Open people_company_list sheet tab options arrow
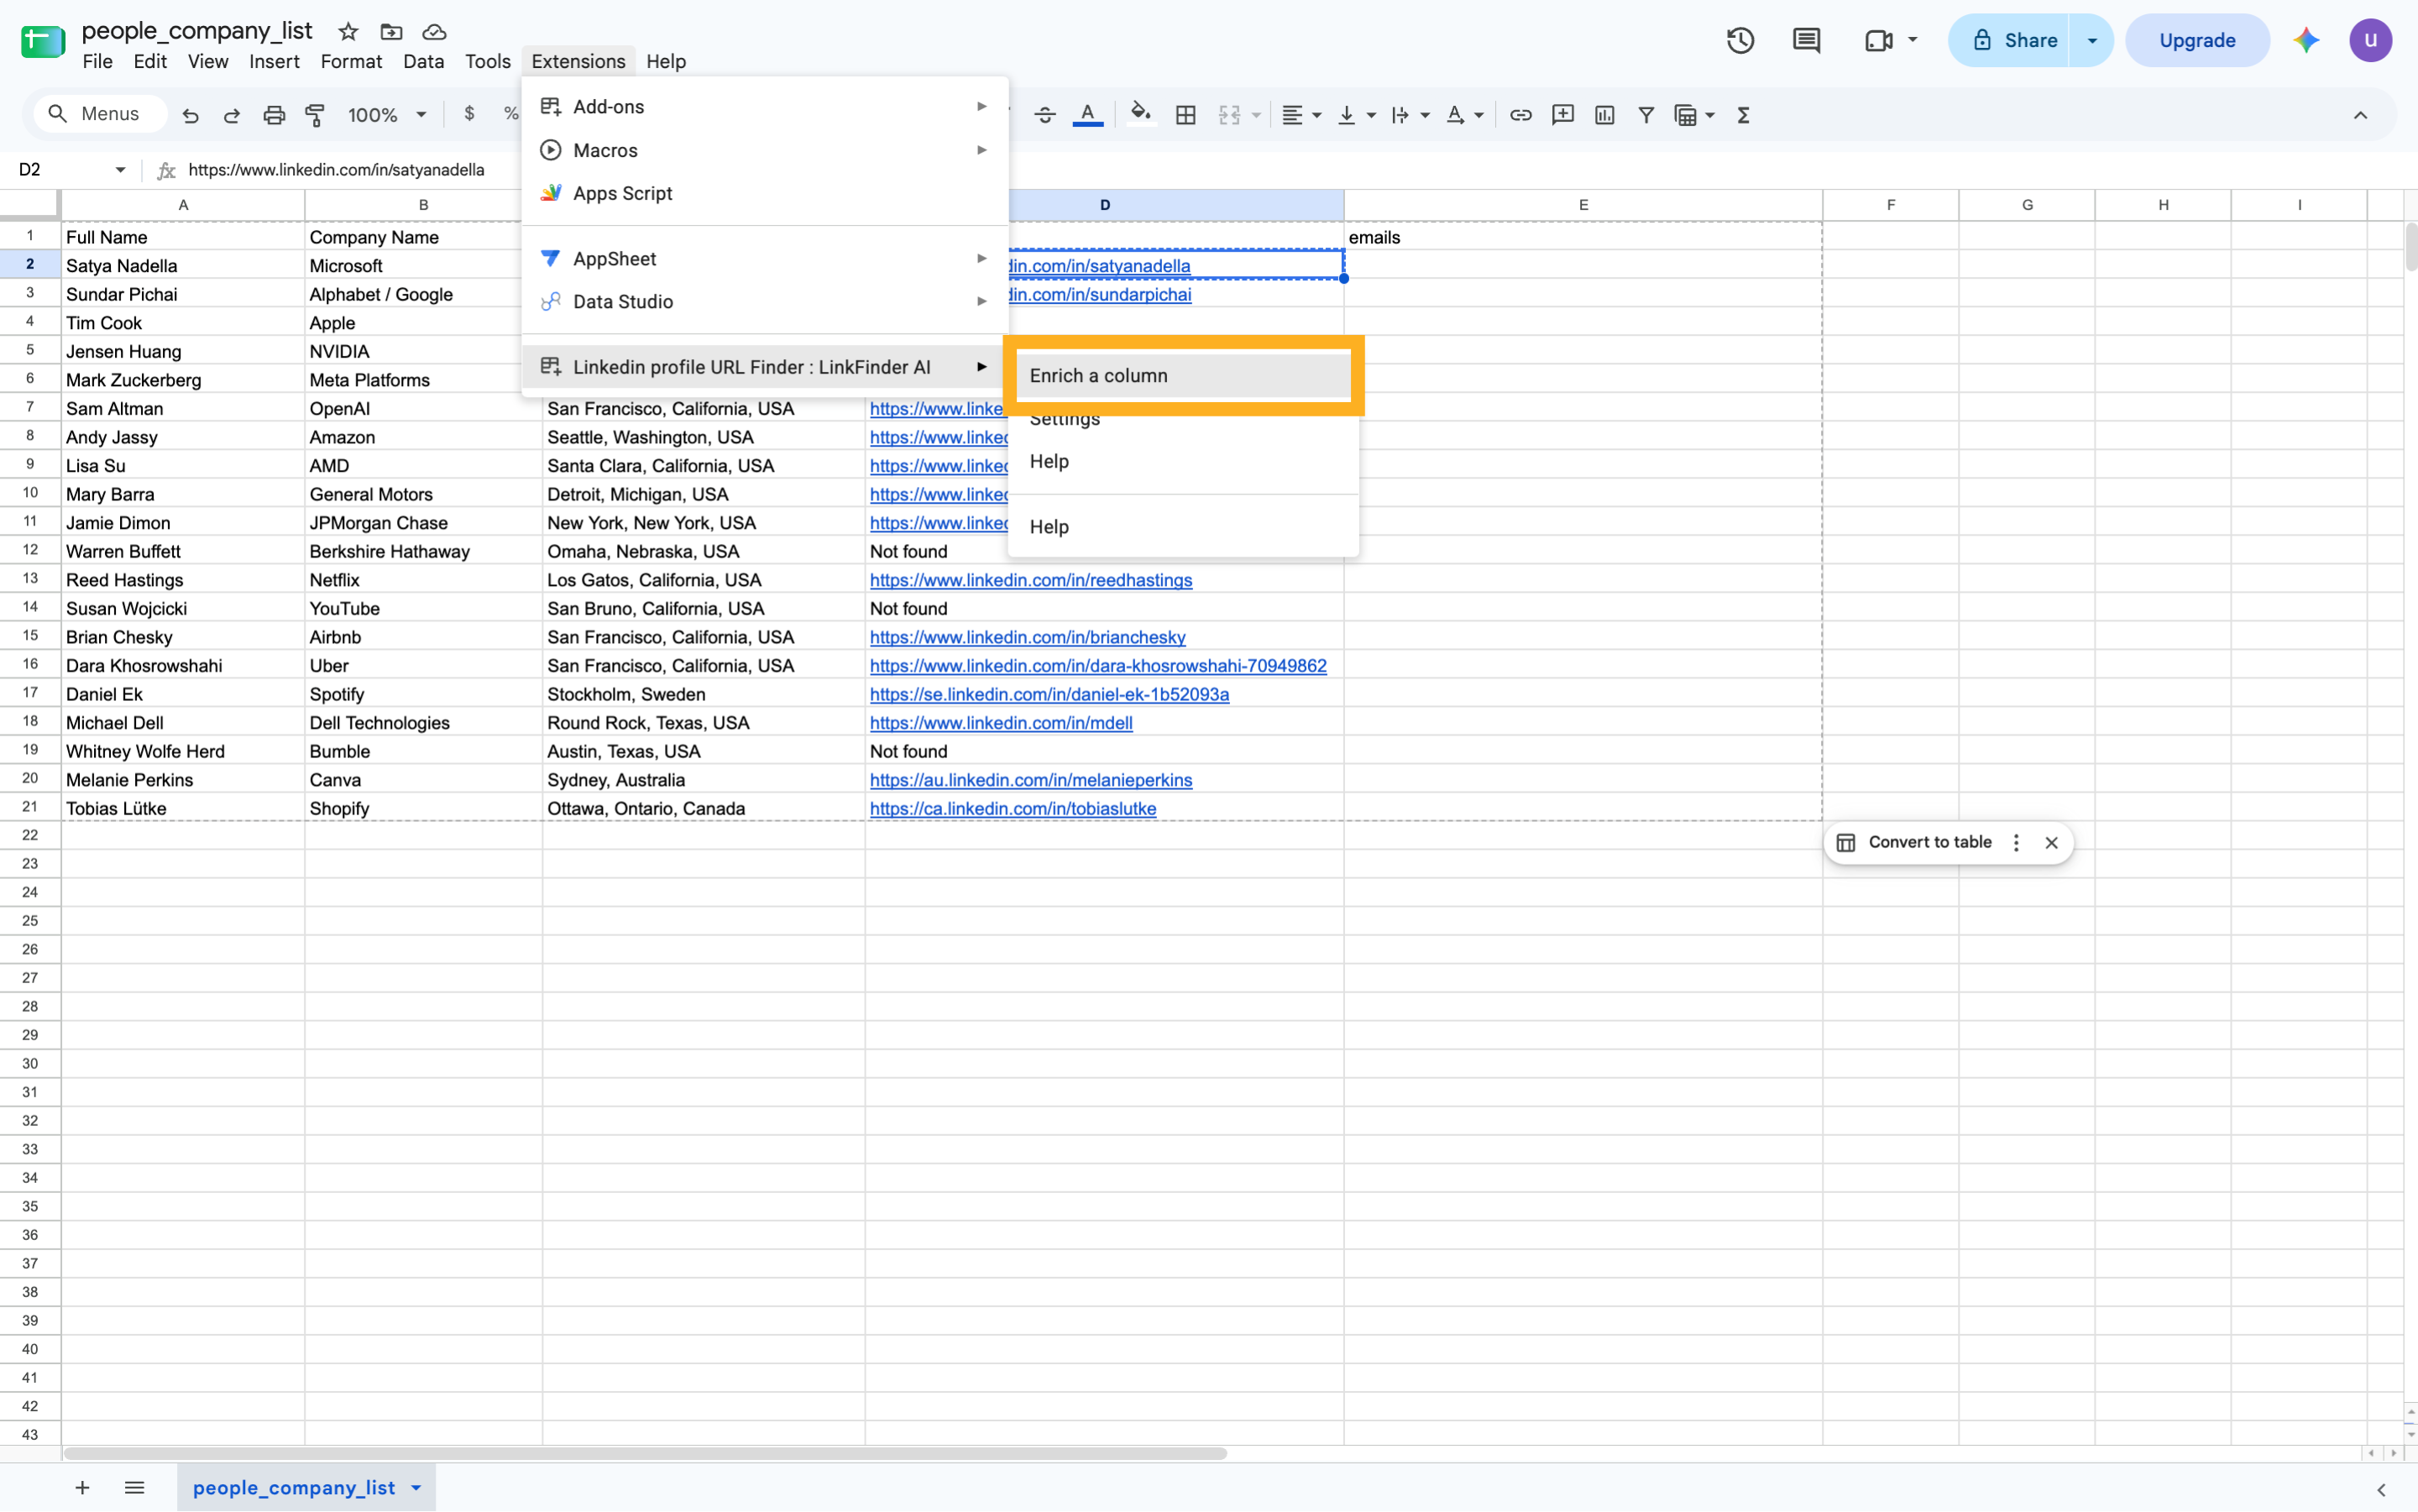Screen dimensions: 2418x1512 click(416, 1488)
